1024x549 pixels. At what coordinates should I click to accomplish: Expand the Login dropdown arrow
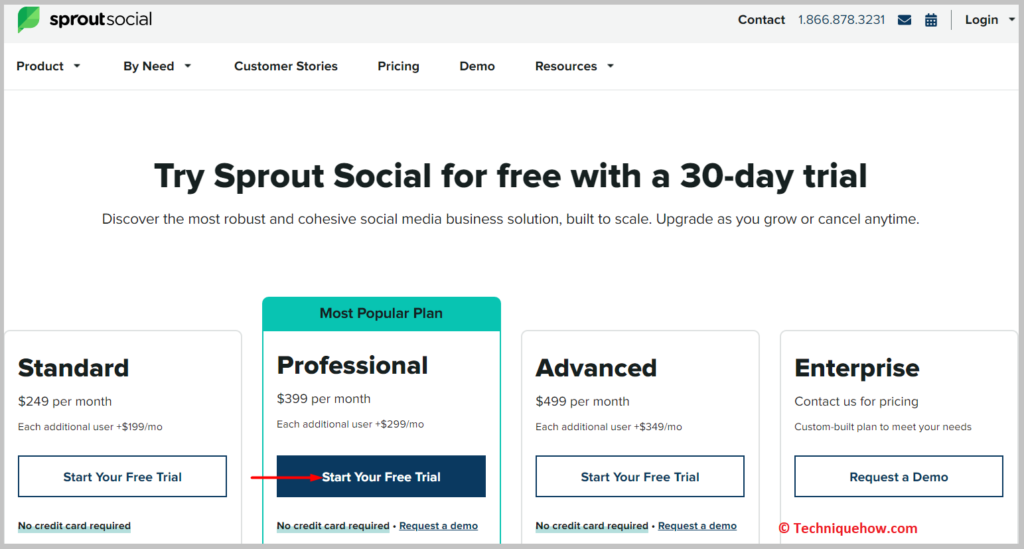click(x=1012, y=20)
